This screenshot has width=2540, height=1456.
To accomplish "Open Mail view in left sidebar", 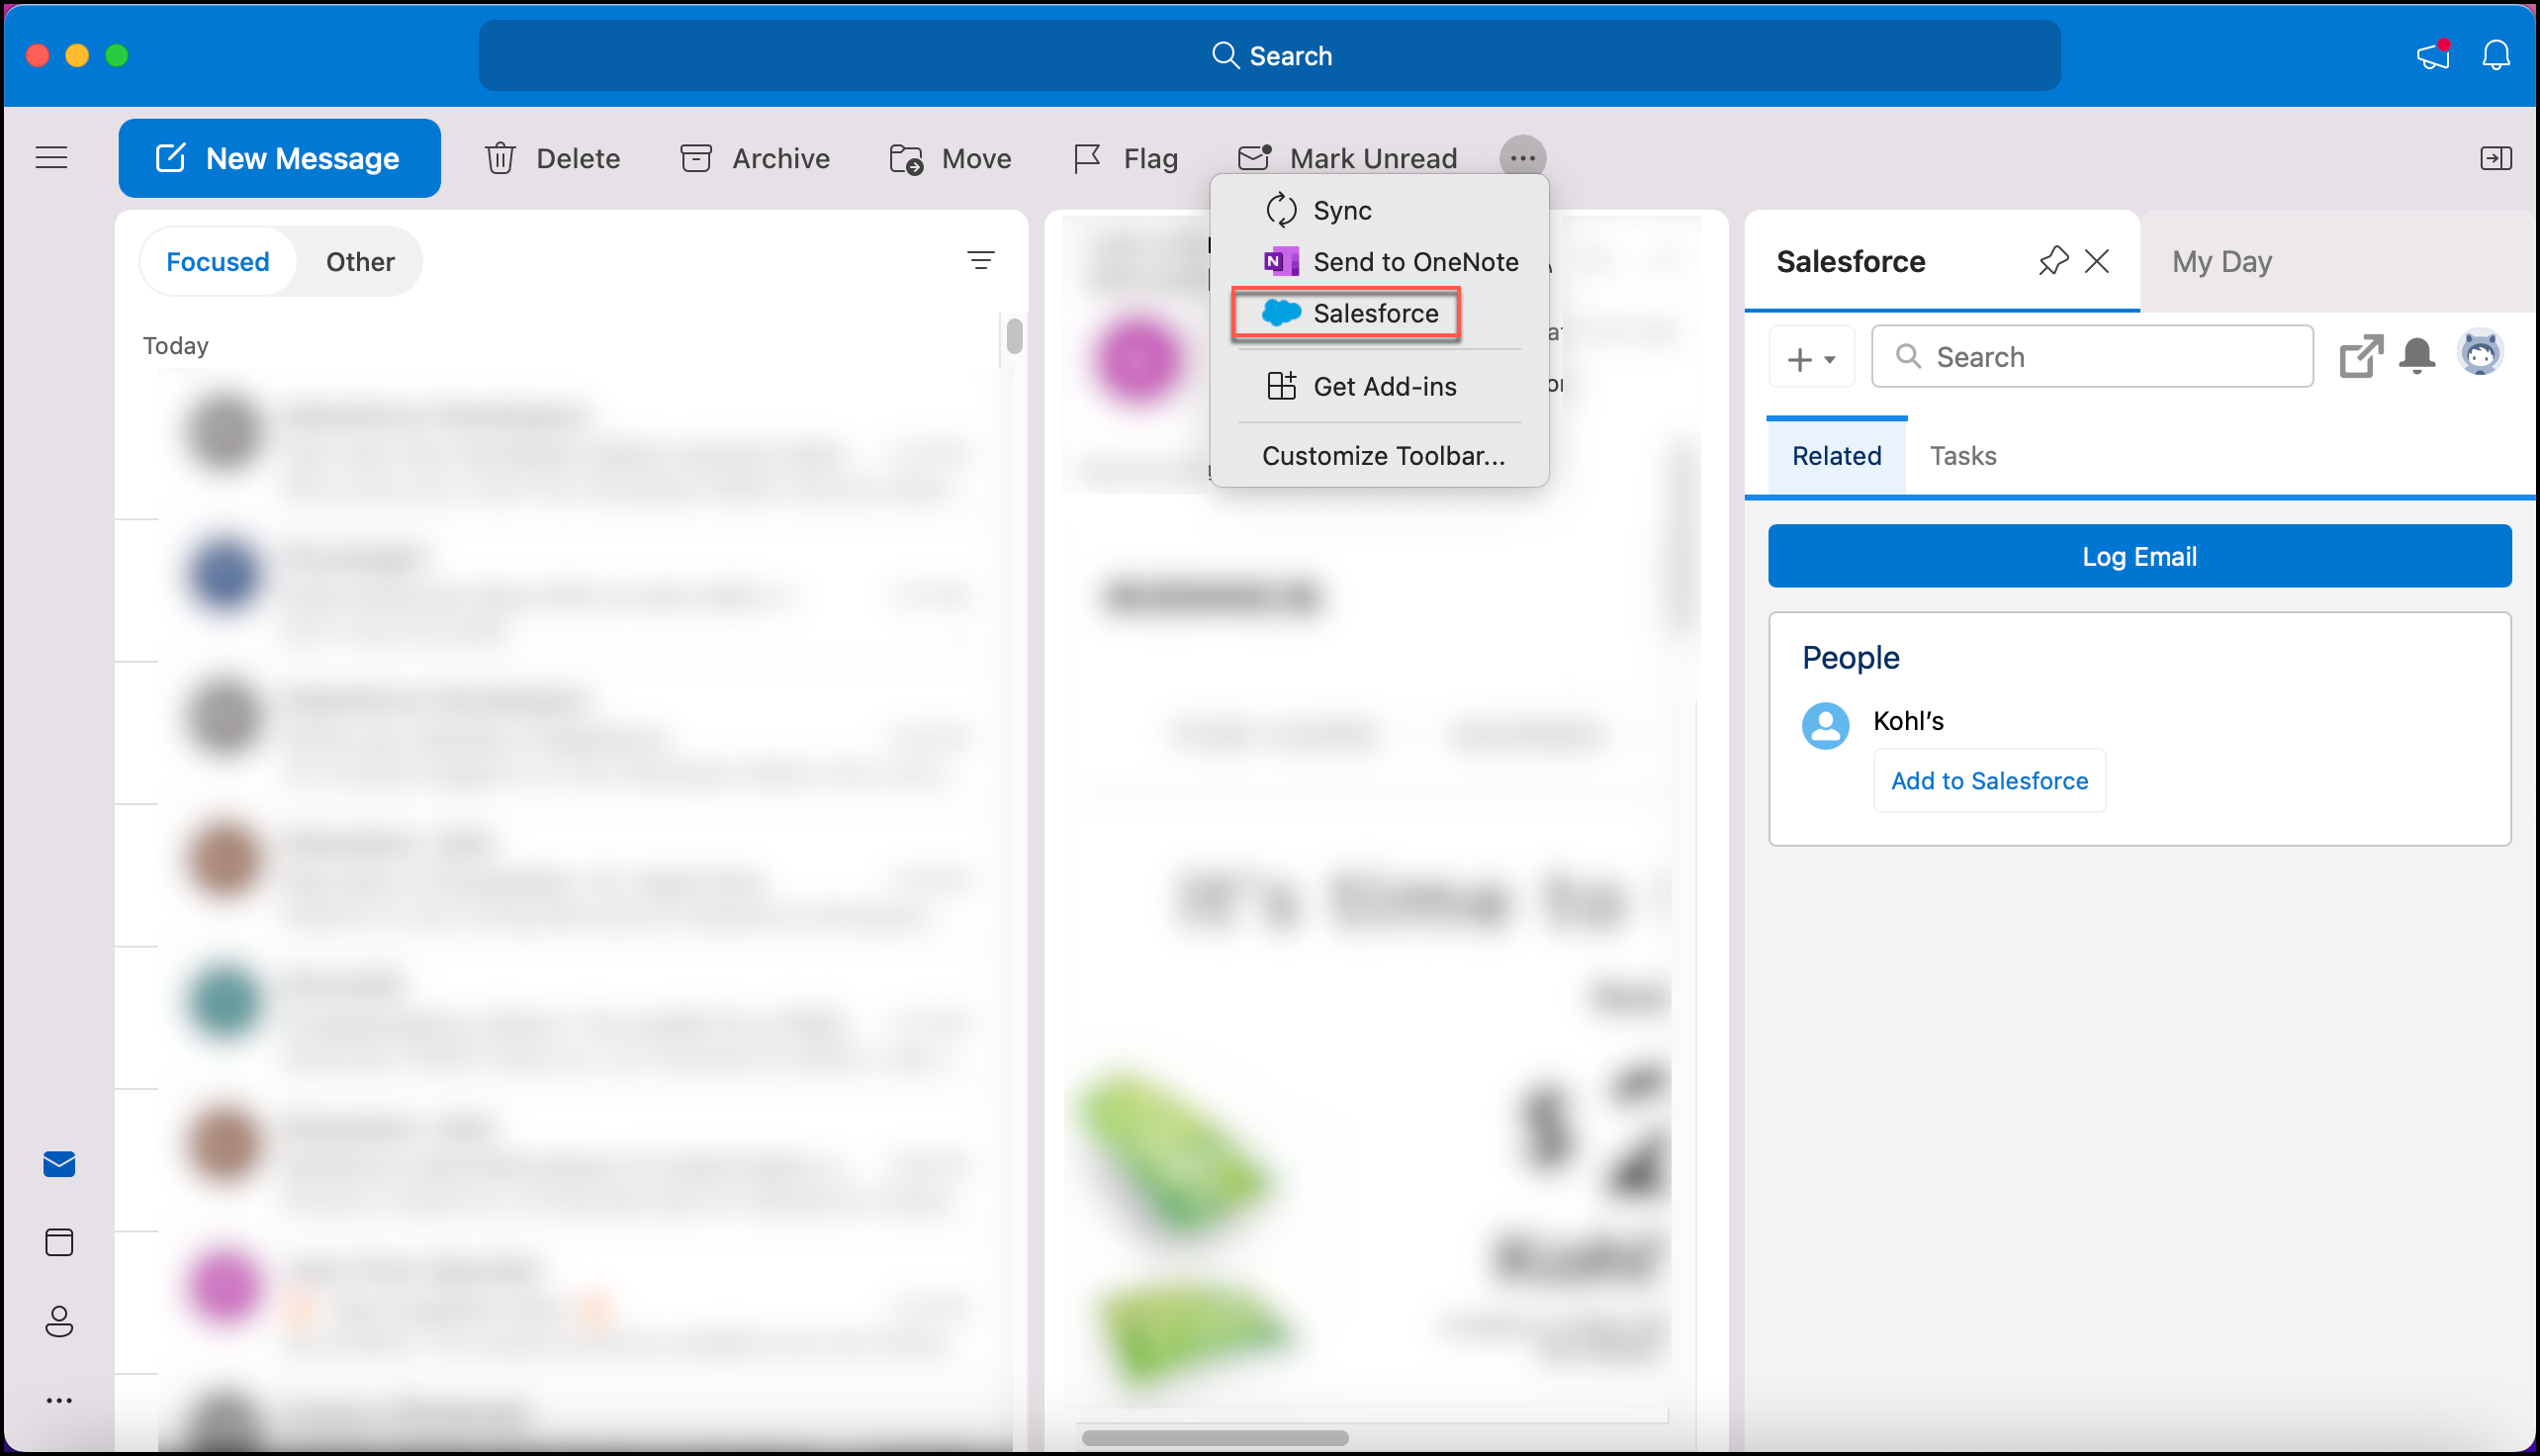I will click(x=59, y=1164).
